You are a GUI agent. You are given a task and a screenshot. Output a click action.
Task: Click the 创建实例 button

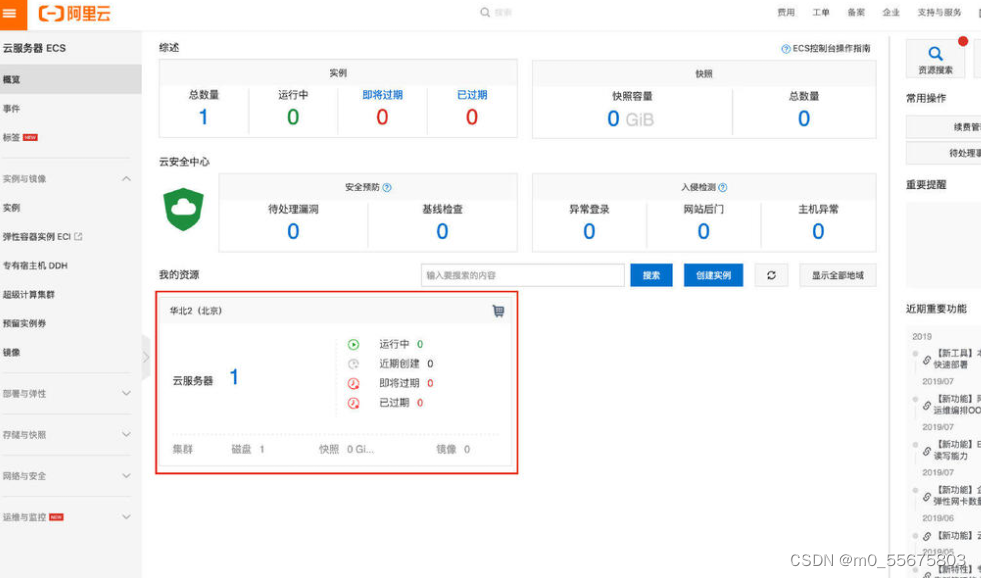click(x=713, y=275)
